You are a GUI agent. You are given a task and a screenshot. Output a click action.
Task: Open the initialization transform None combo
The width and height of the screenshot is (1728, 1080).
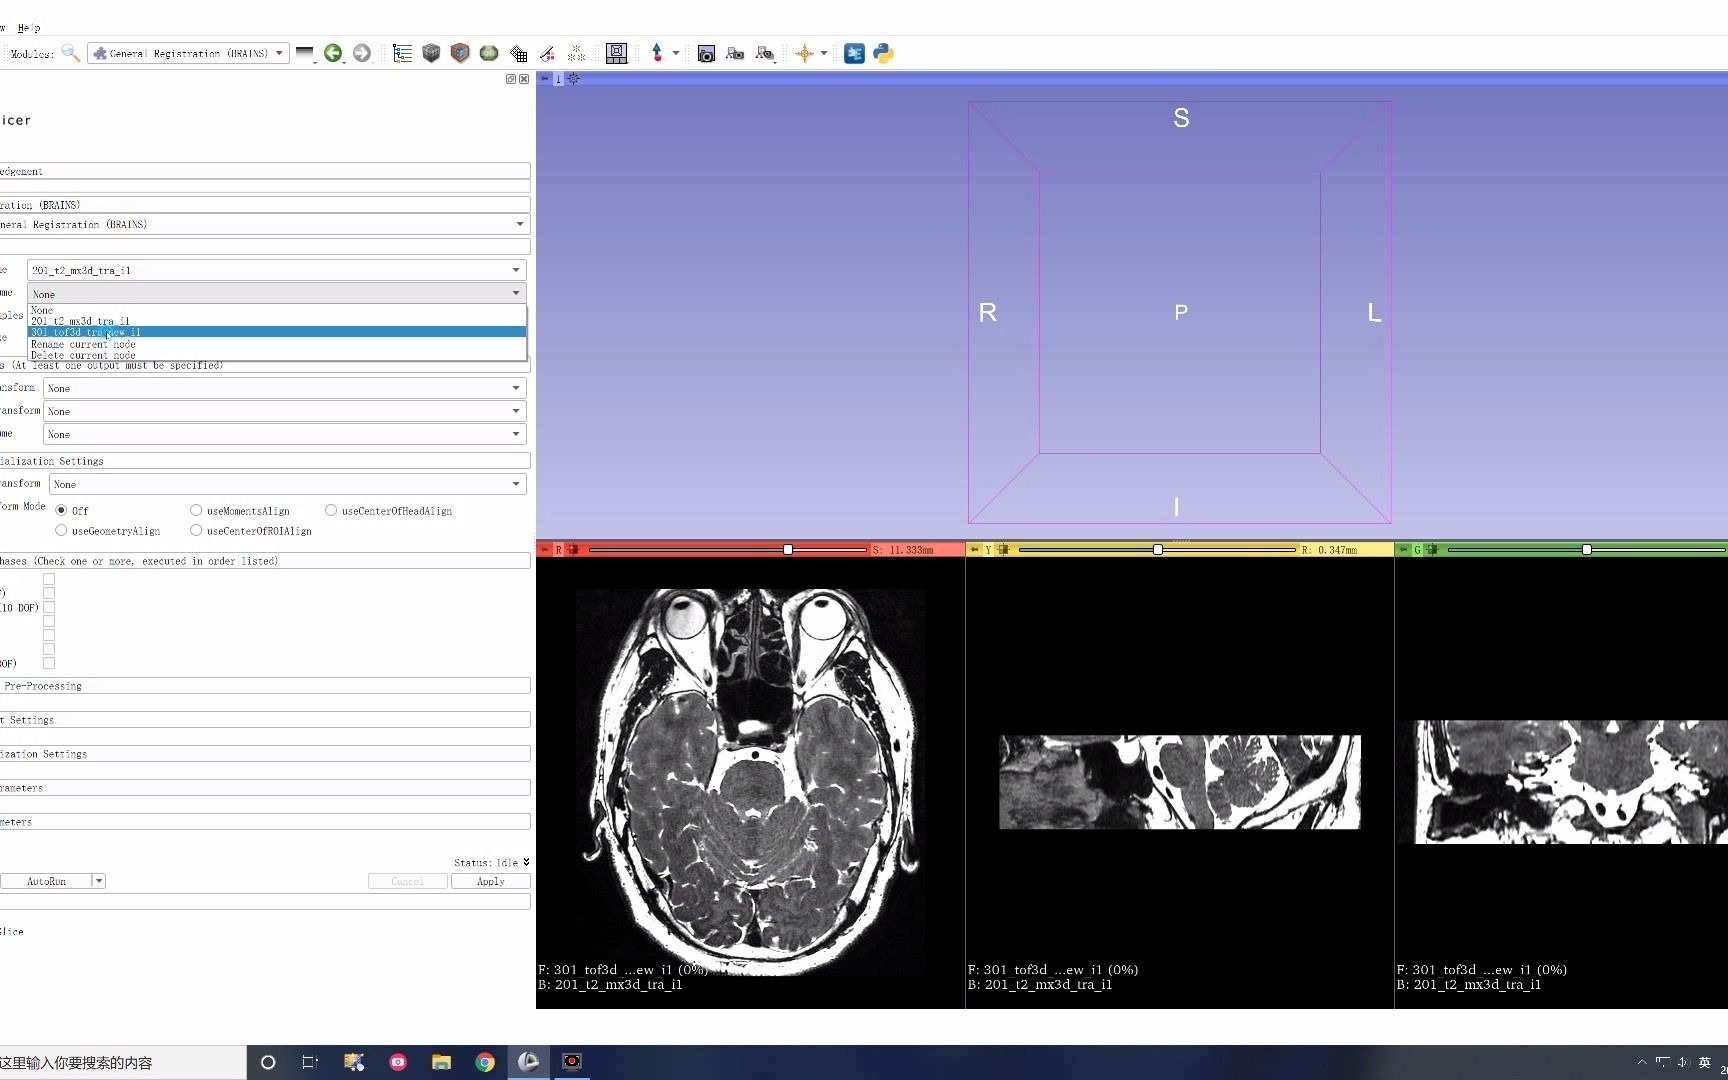pyautogui.click(x=287, y=484)
